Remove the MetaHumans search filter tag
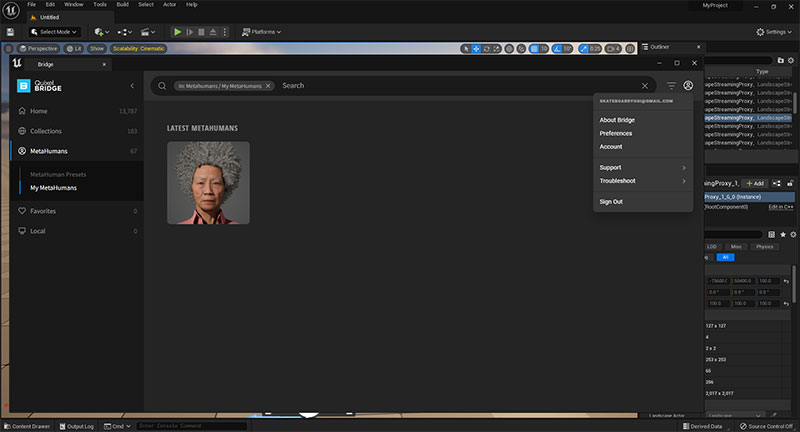This screenshot has width=800, height=432. tap(268, 86)
